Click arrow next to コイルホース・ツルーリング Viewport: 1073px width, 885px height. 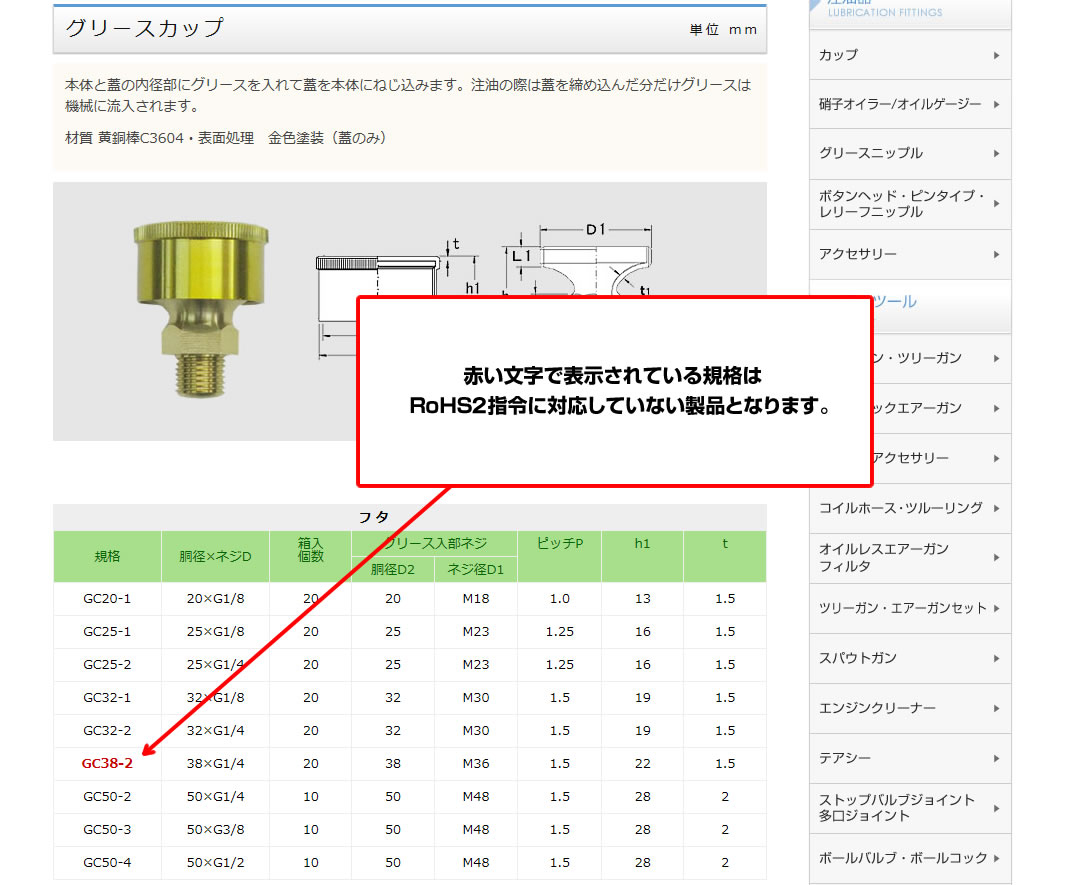(996, 509)
